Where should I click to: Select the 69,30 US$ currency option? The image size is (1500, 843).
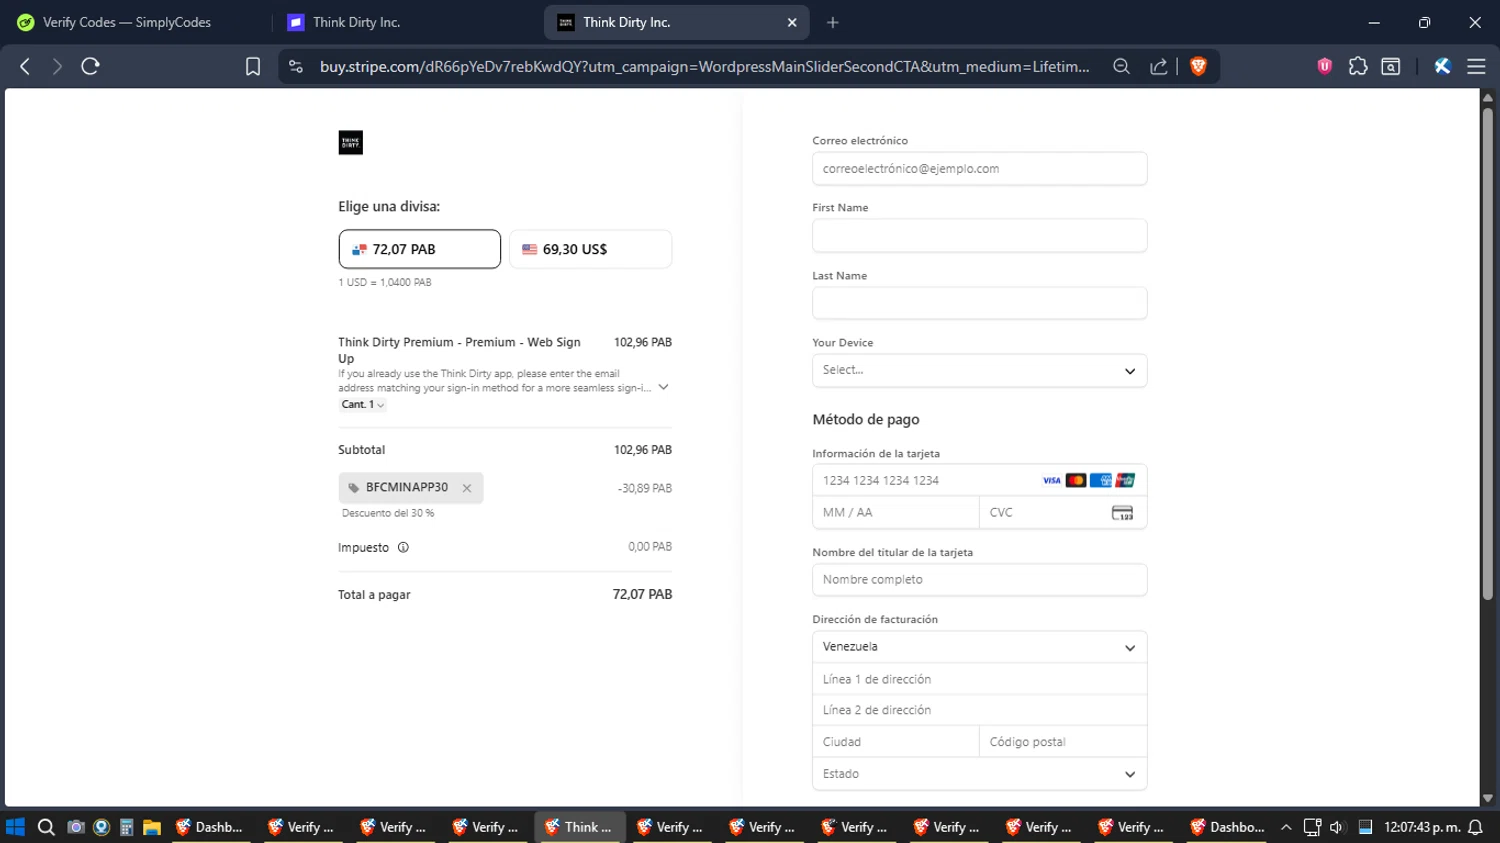coord(590,249)
